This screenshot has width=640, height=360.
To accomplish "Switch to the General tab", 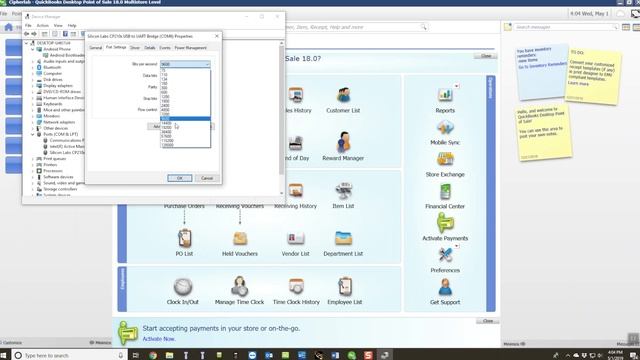I will click(96, 48).
